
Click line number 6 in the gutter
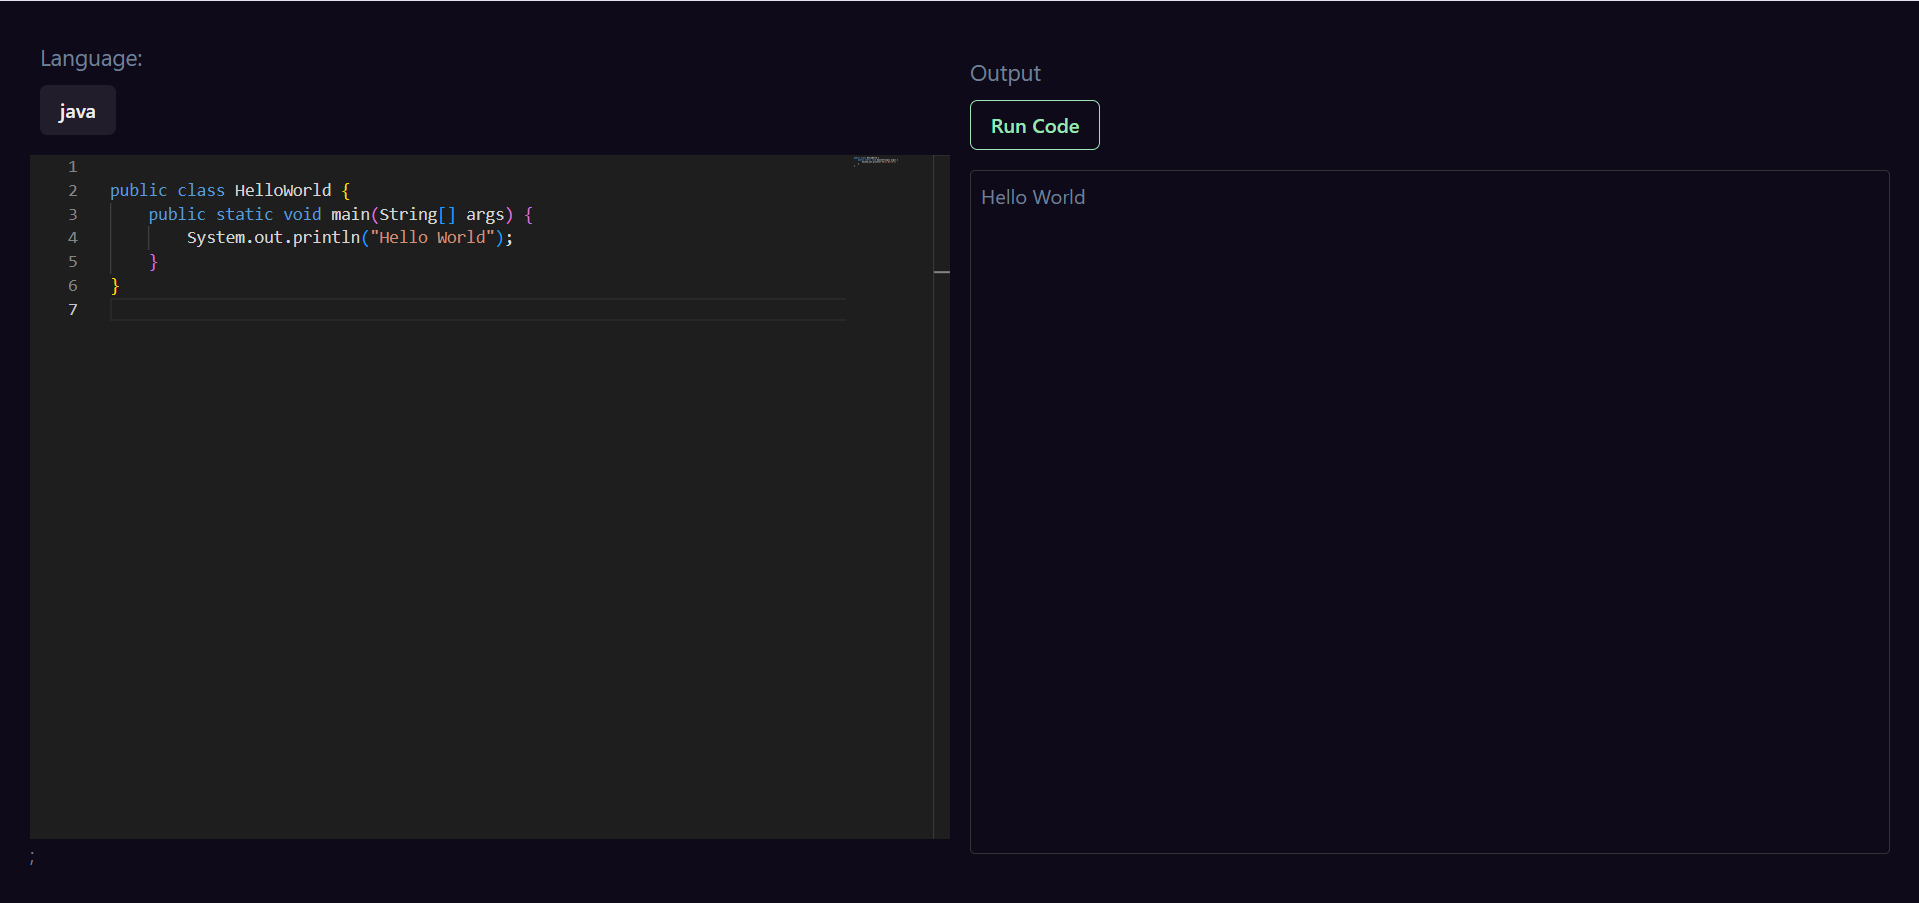72,286
